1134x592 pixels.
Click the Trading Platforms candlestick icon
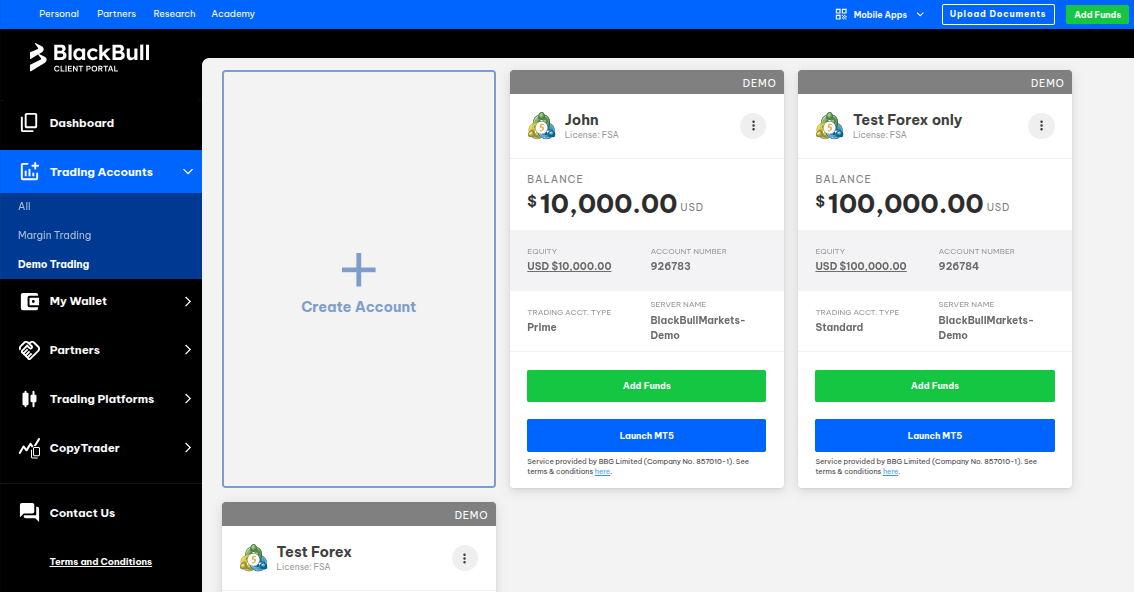[x=29, y=399]
